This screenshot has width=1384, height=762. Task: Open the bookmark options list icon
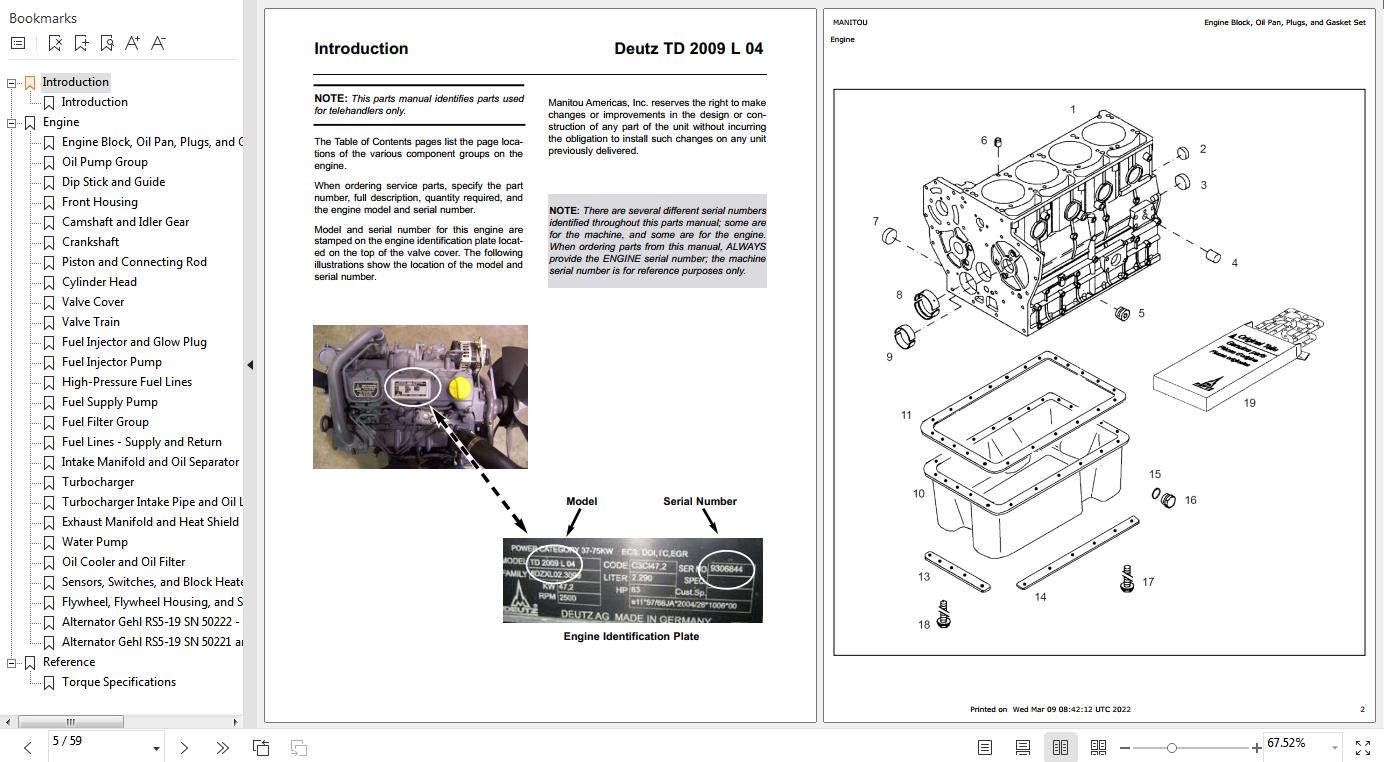[18, 43]
